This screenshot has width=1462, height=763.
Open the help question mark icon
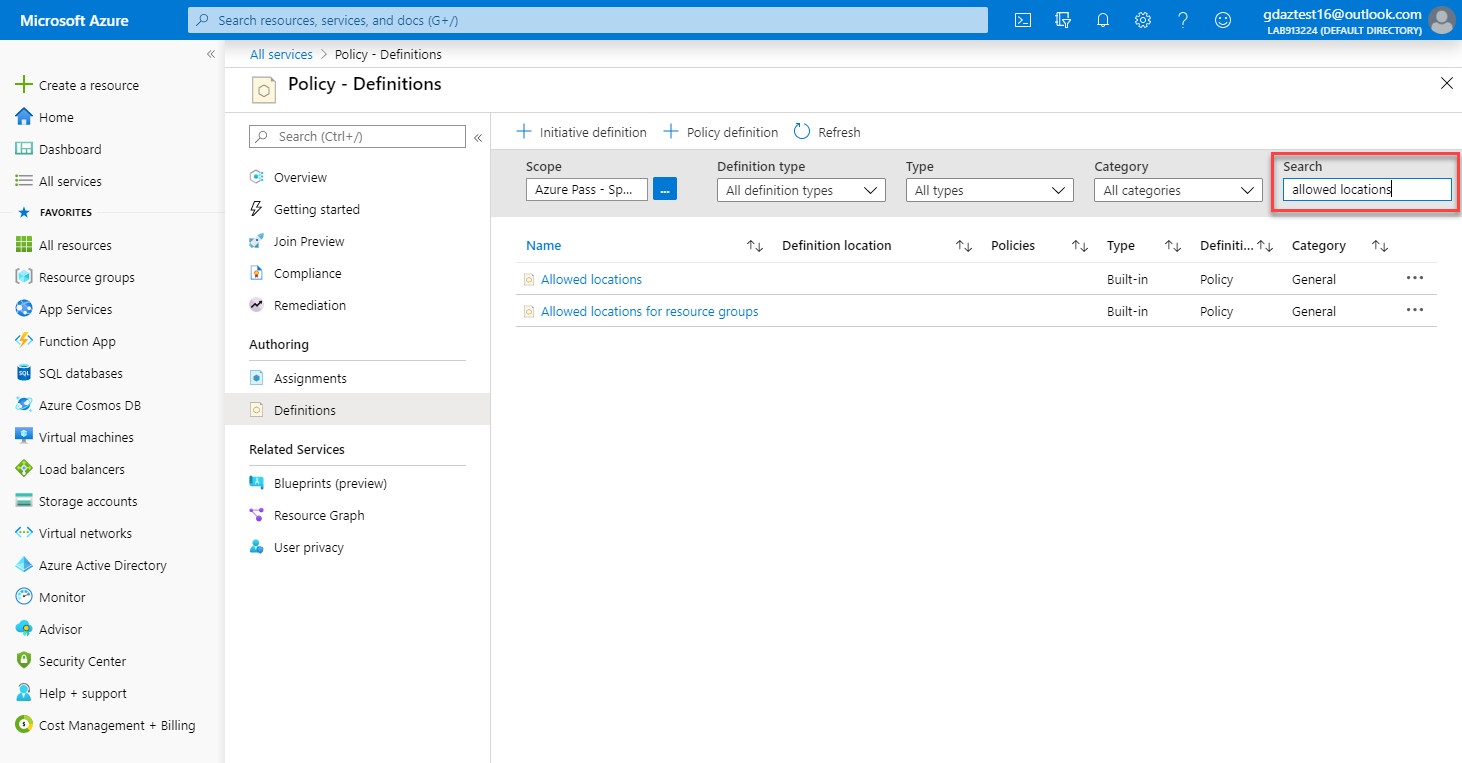pyautogui.click(x=1183, y=20)
